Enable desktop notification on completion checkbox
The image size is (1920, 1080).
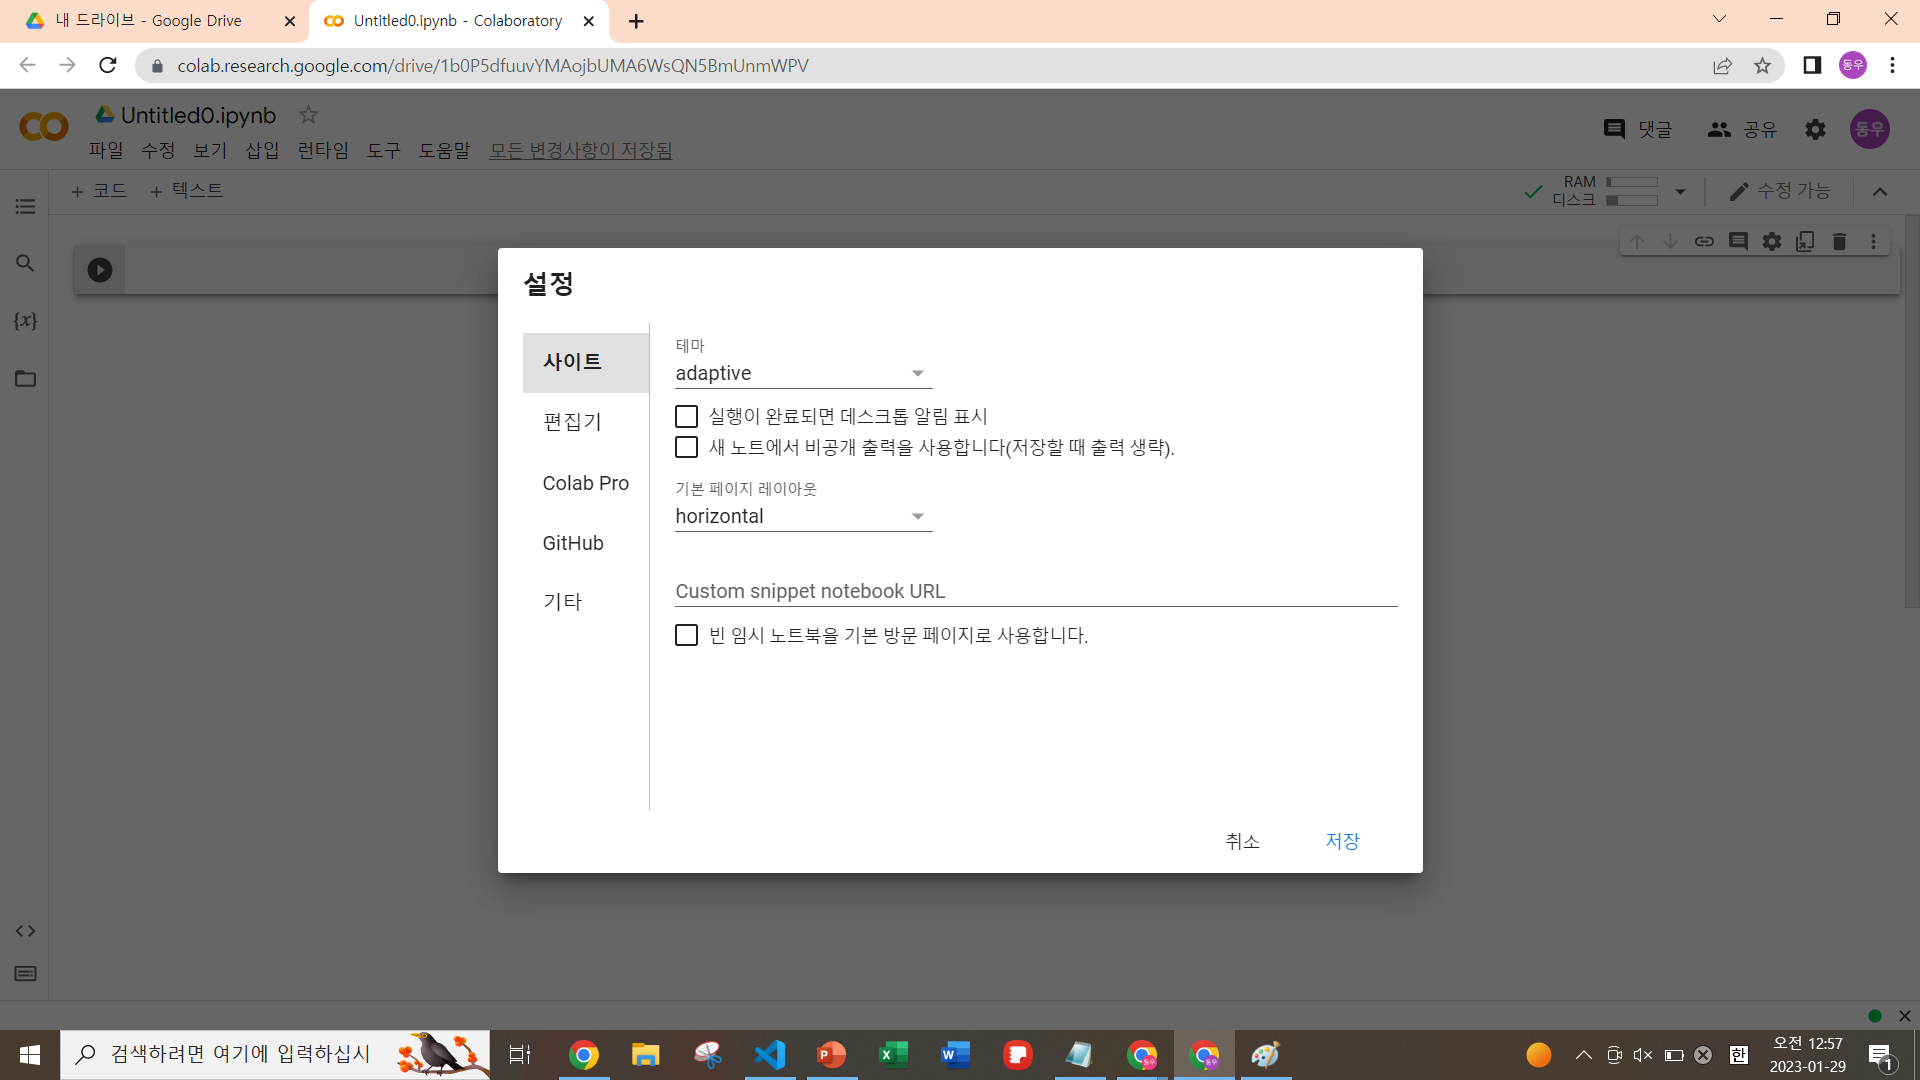click(686, 416)
